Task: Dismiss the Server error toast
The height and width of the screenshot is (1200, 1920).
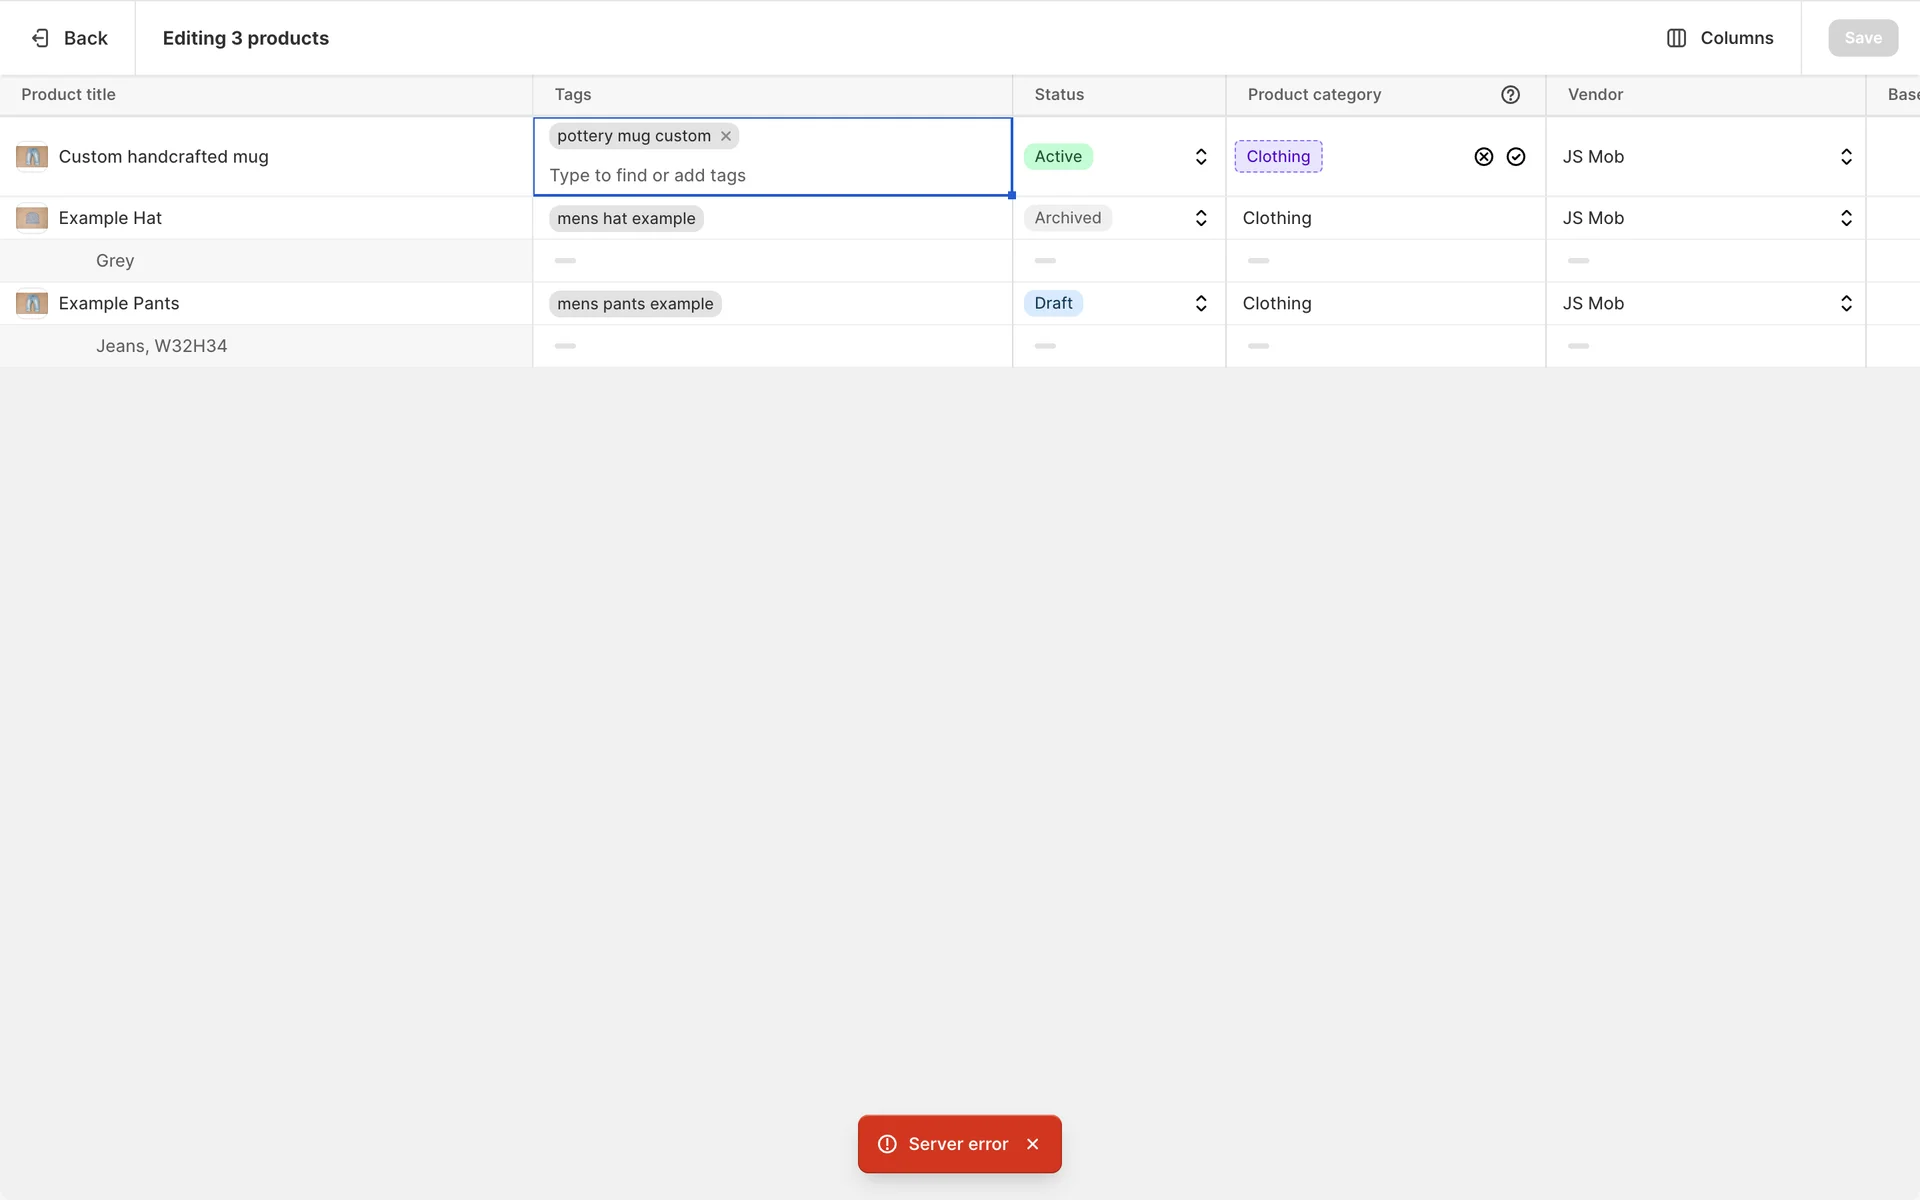Action: pos(1033,1144)
